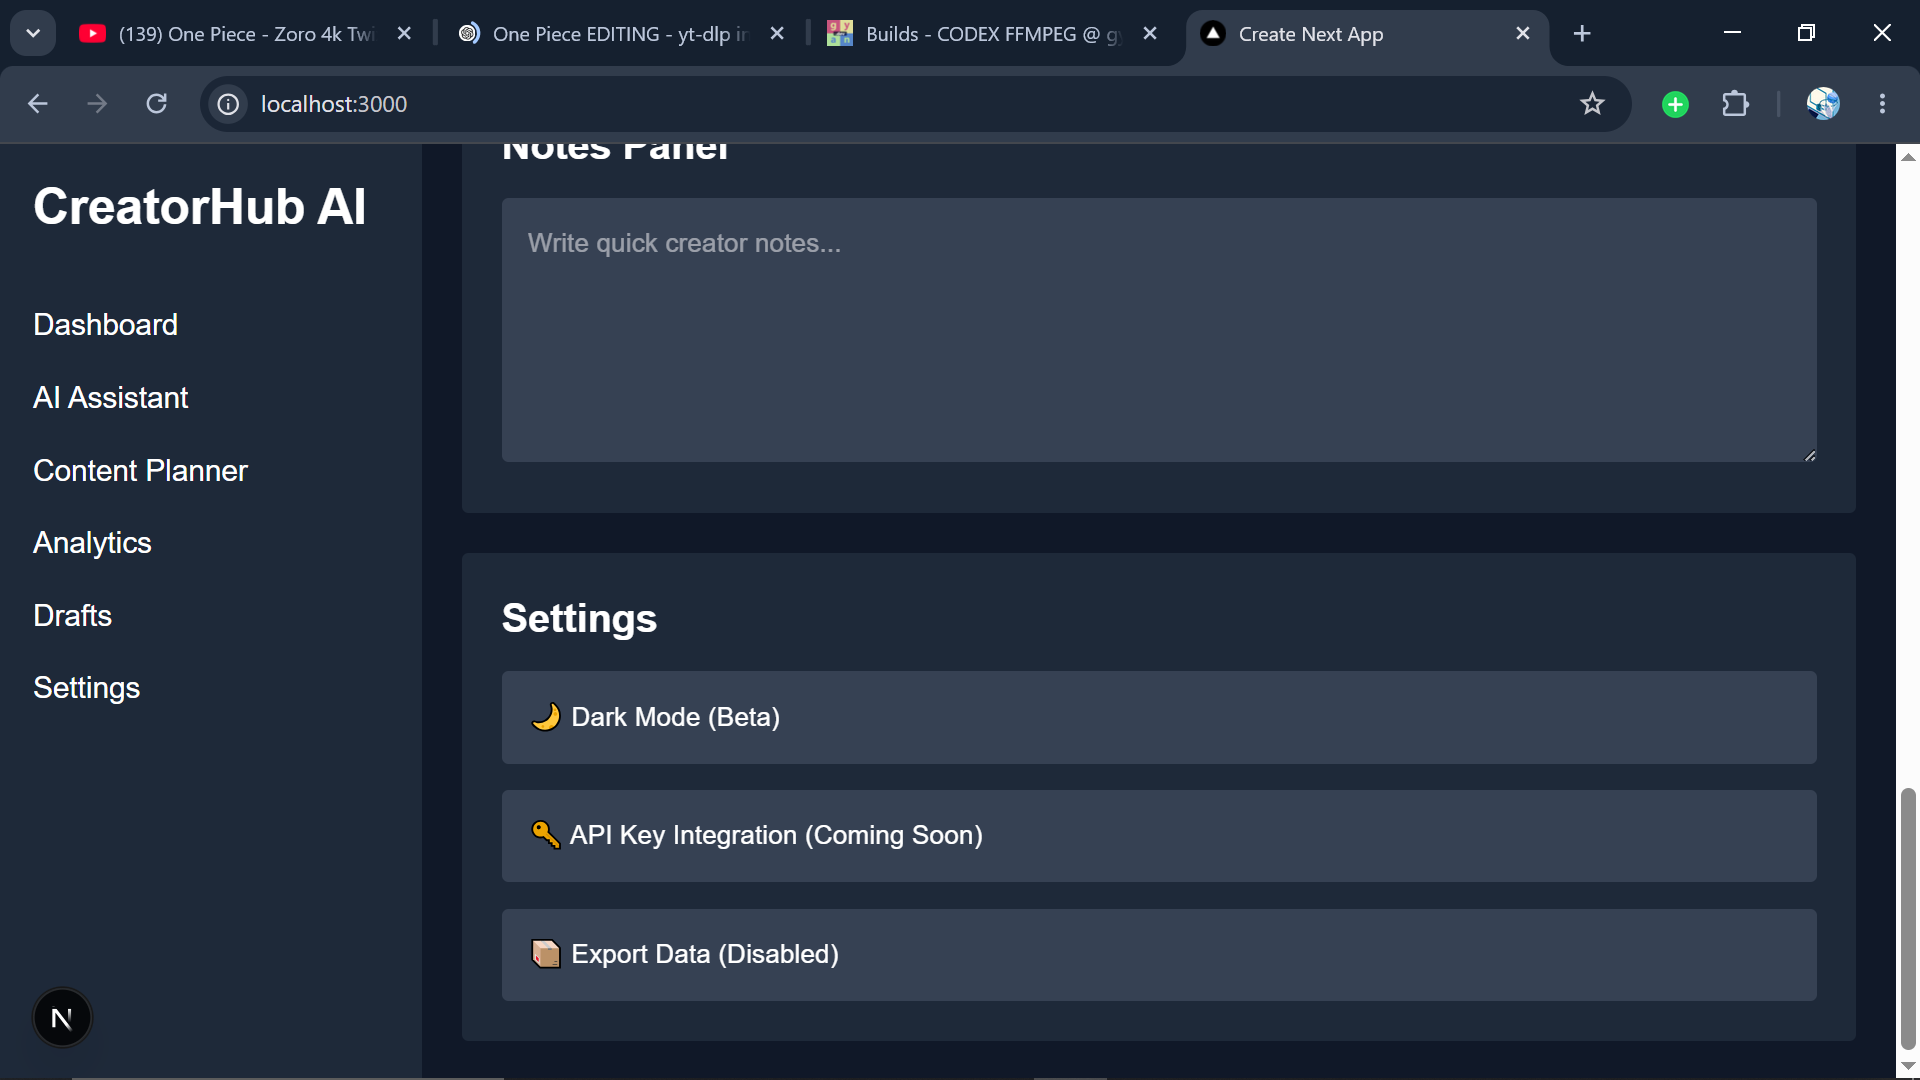Open Drafts in the sidebar
The height and width of the screenshot is (1080, 1920).
(72, 616)
